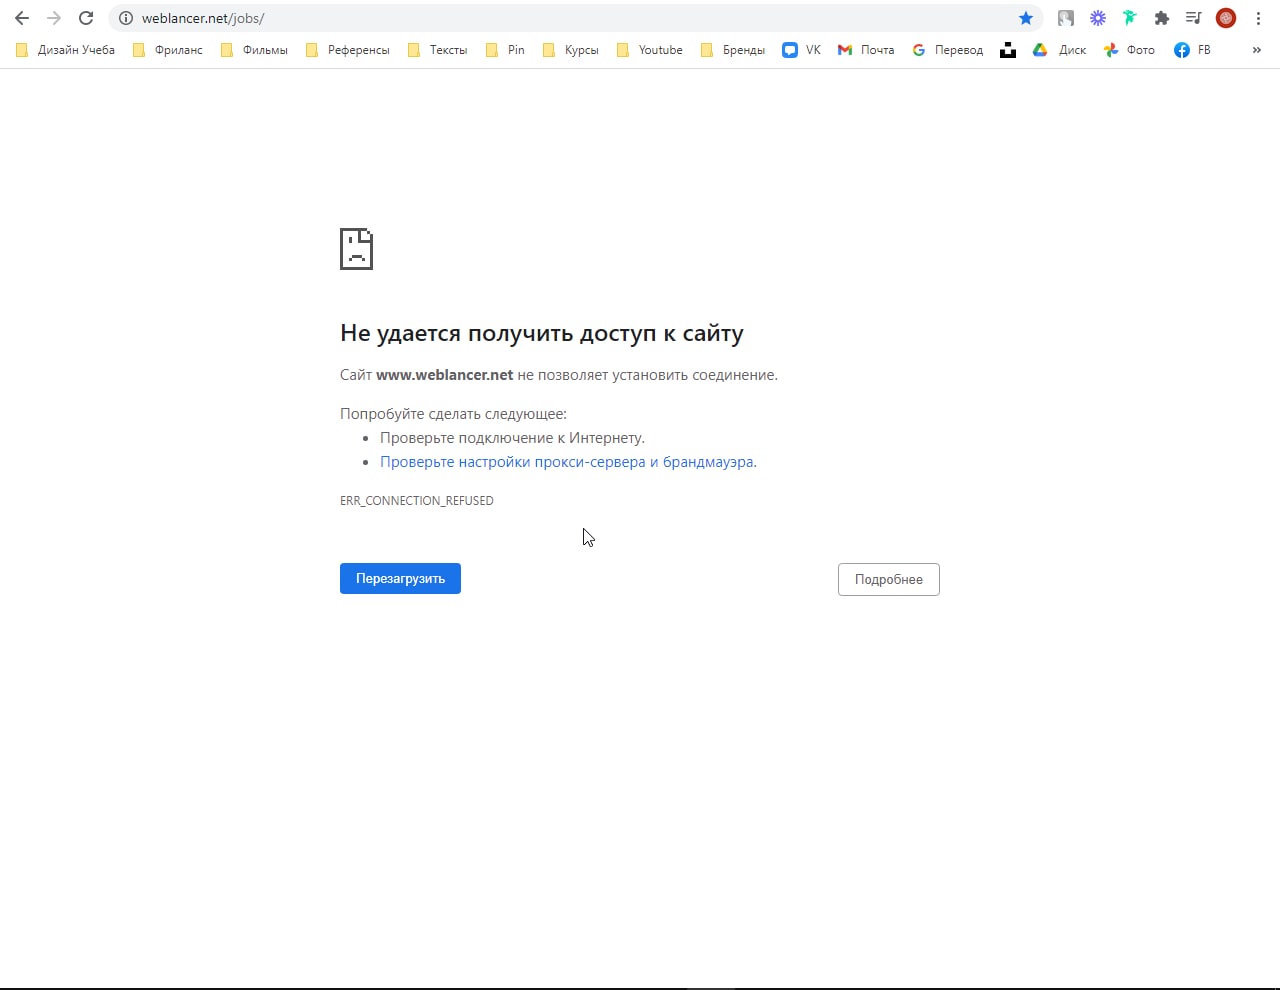
Task: Open the VK bookmark
Action: [802, 50]
